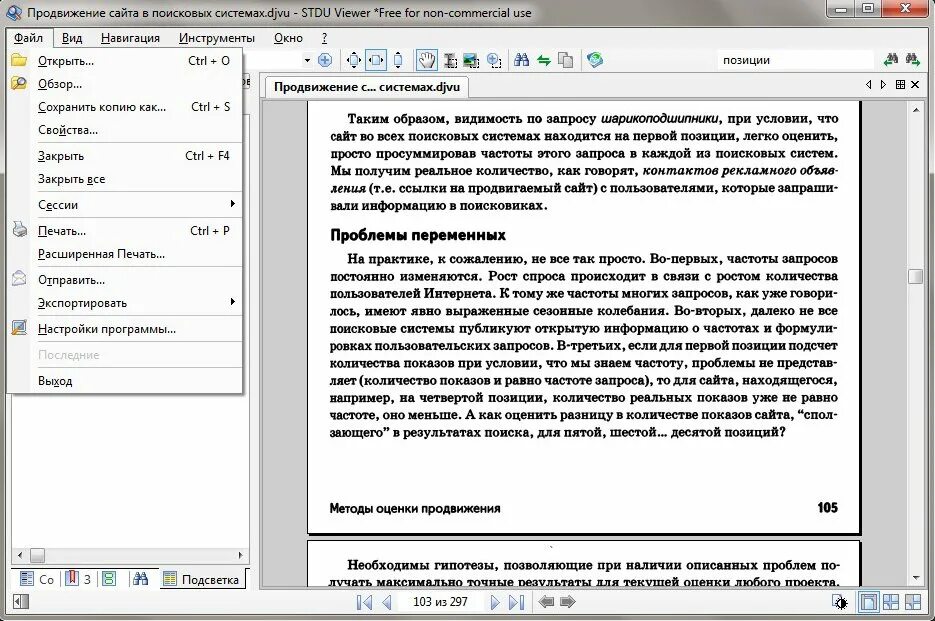Choose 'Печать...' from the File menu

point(125,231)
